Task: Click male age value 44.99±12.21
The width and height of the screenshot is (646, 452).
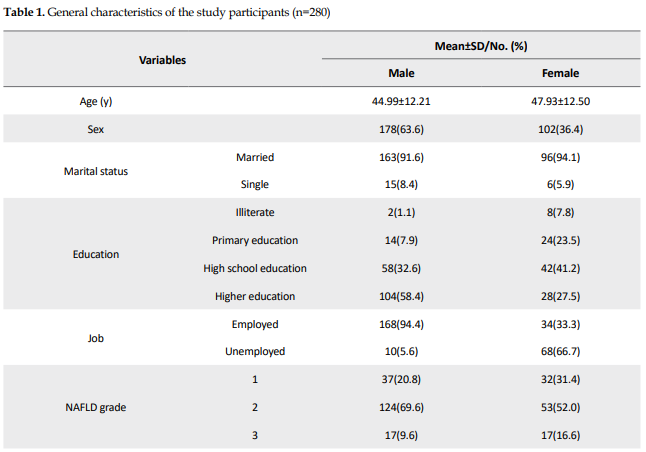Action: click(x=401, y=101)
